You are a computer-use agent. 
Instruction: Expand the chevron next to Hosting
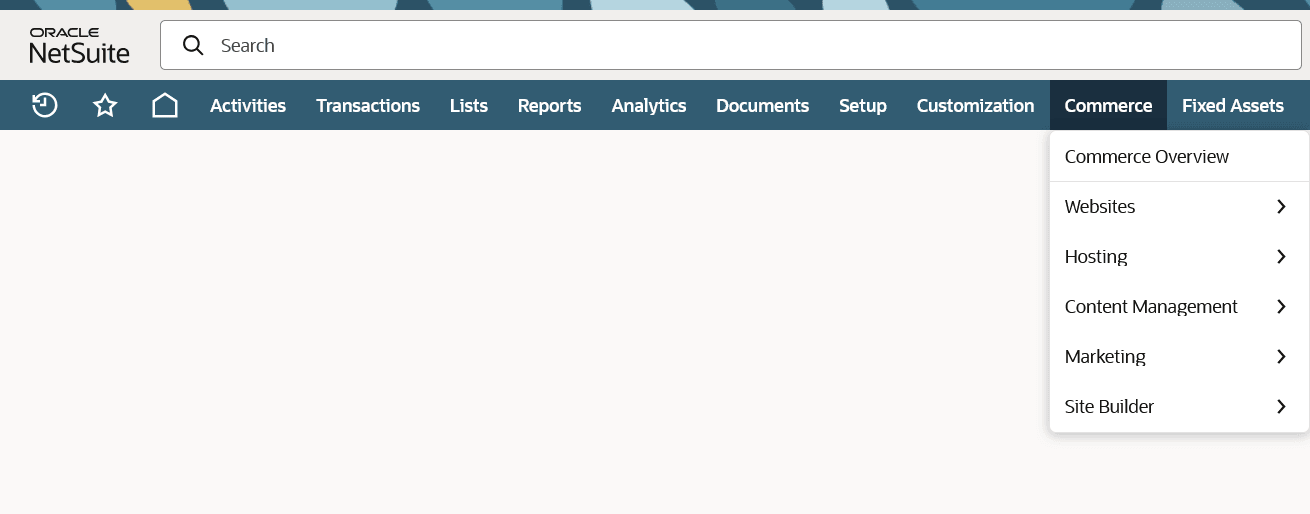coord(1281,257)
